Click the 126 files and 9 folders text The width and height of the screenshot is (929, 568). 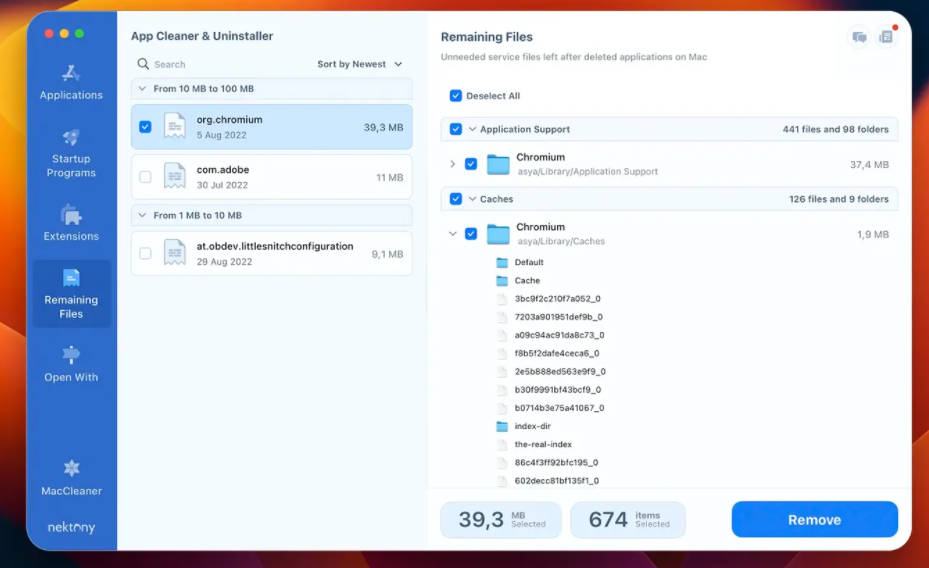838,199
